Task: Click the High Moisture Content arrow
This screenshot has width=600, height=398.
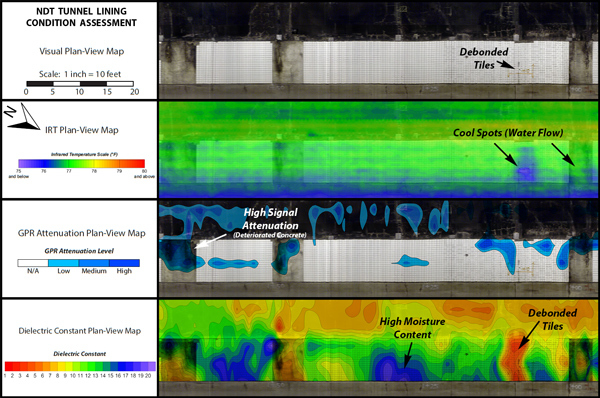Action: [x=408, y=355]
